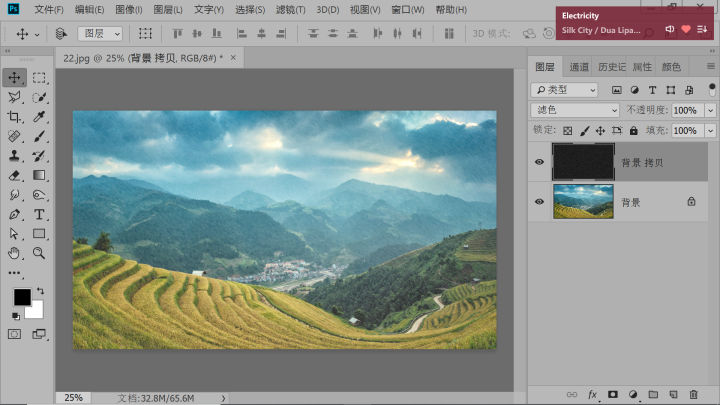Add layer style with fx icon
Screen dimensions: 720x405
(592, 395)
